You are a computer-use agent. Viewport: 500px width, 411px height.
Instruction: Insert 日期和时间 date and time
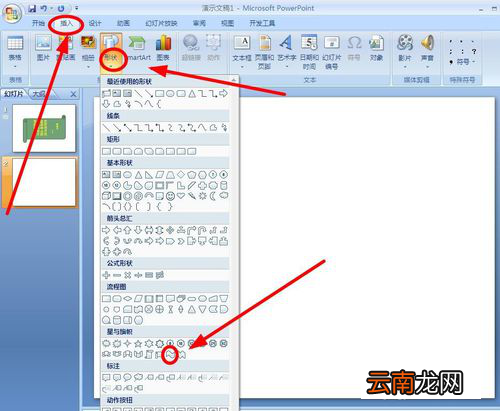pyautogui.click(x=309, y=52)
